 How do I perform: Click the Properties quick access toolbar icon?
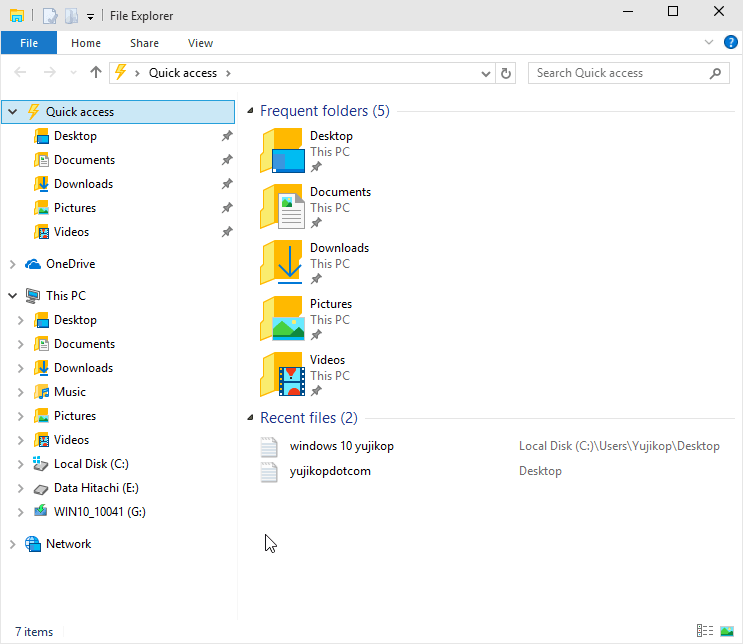50,16
